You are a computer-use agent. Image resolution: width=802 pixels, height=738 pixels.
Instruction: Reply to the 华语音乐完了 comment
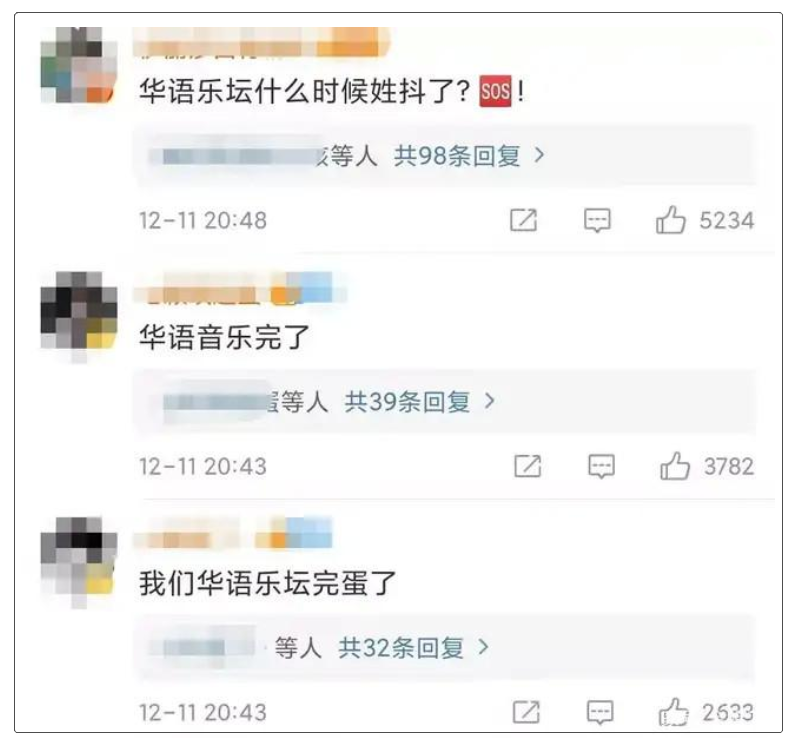pyautogui.click(x=601, y=466)
